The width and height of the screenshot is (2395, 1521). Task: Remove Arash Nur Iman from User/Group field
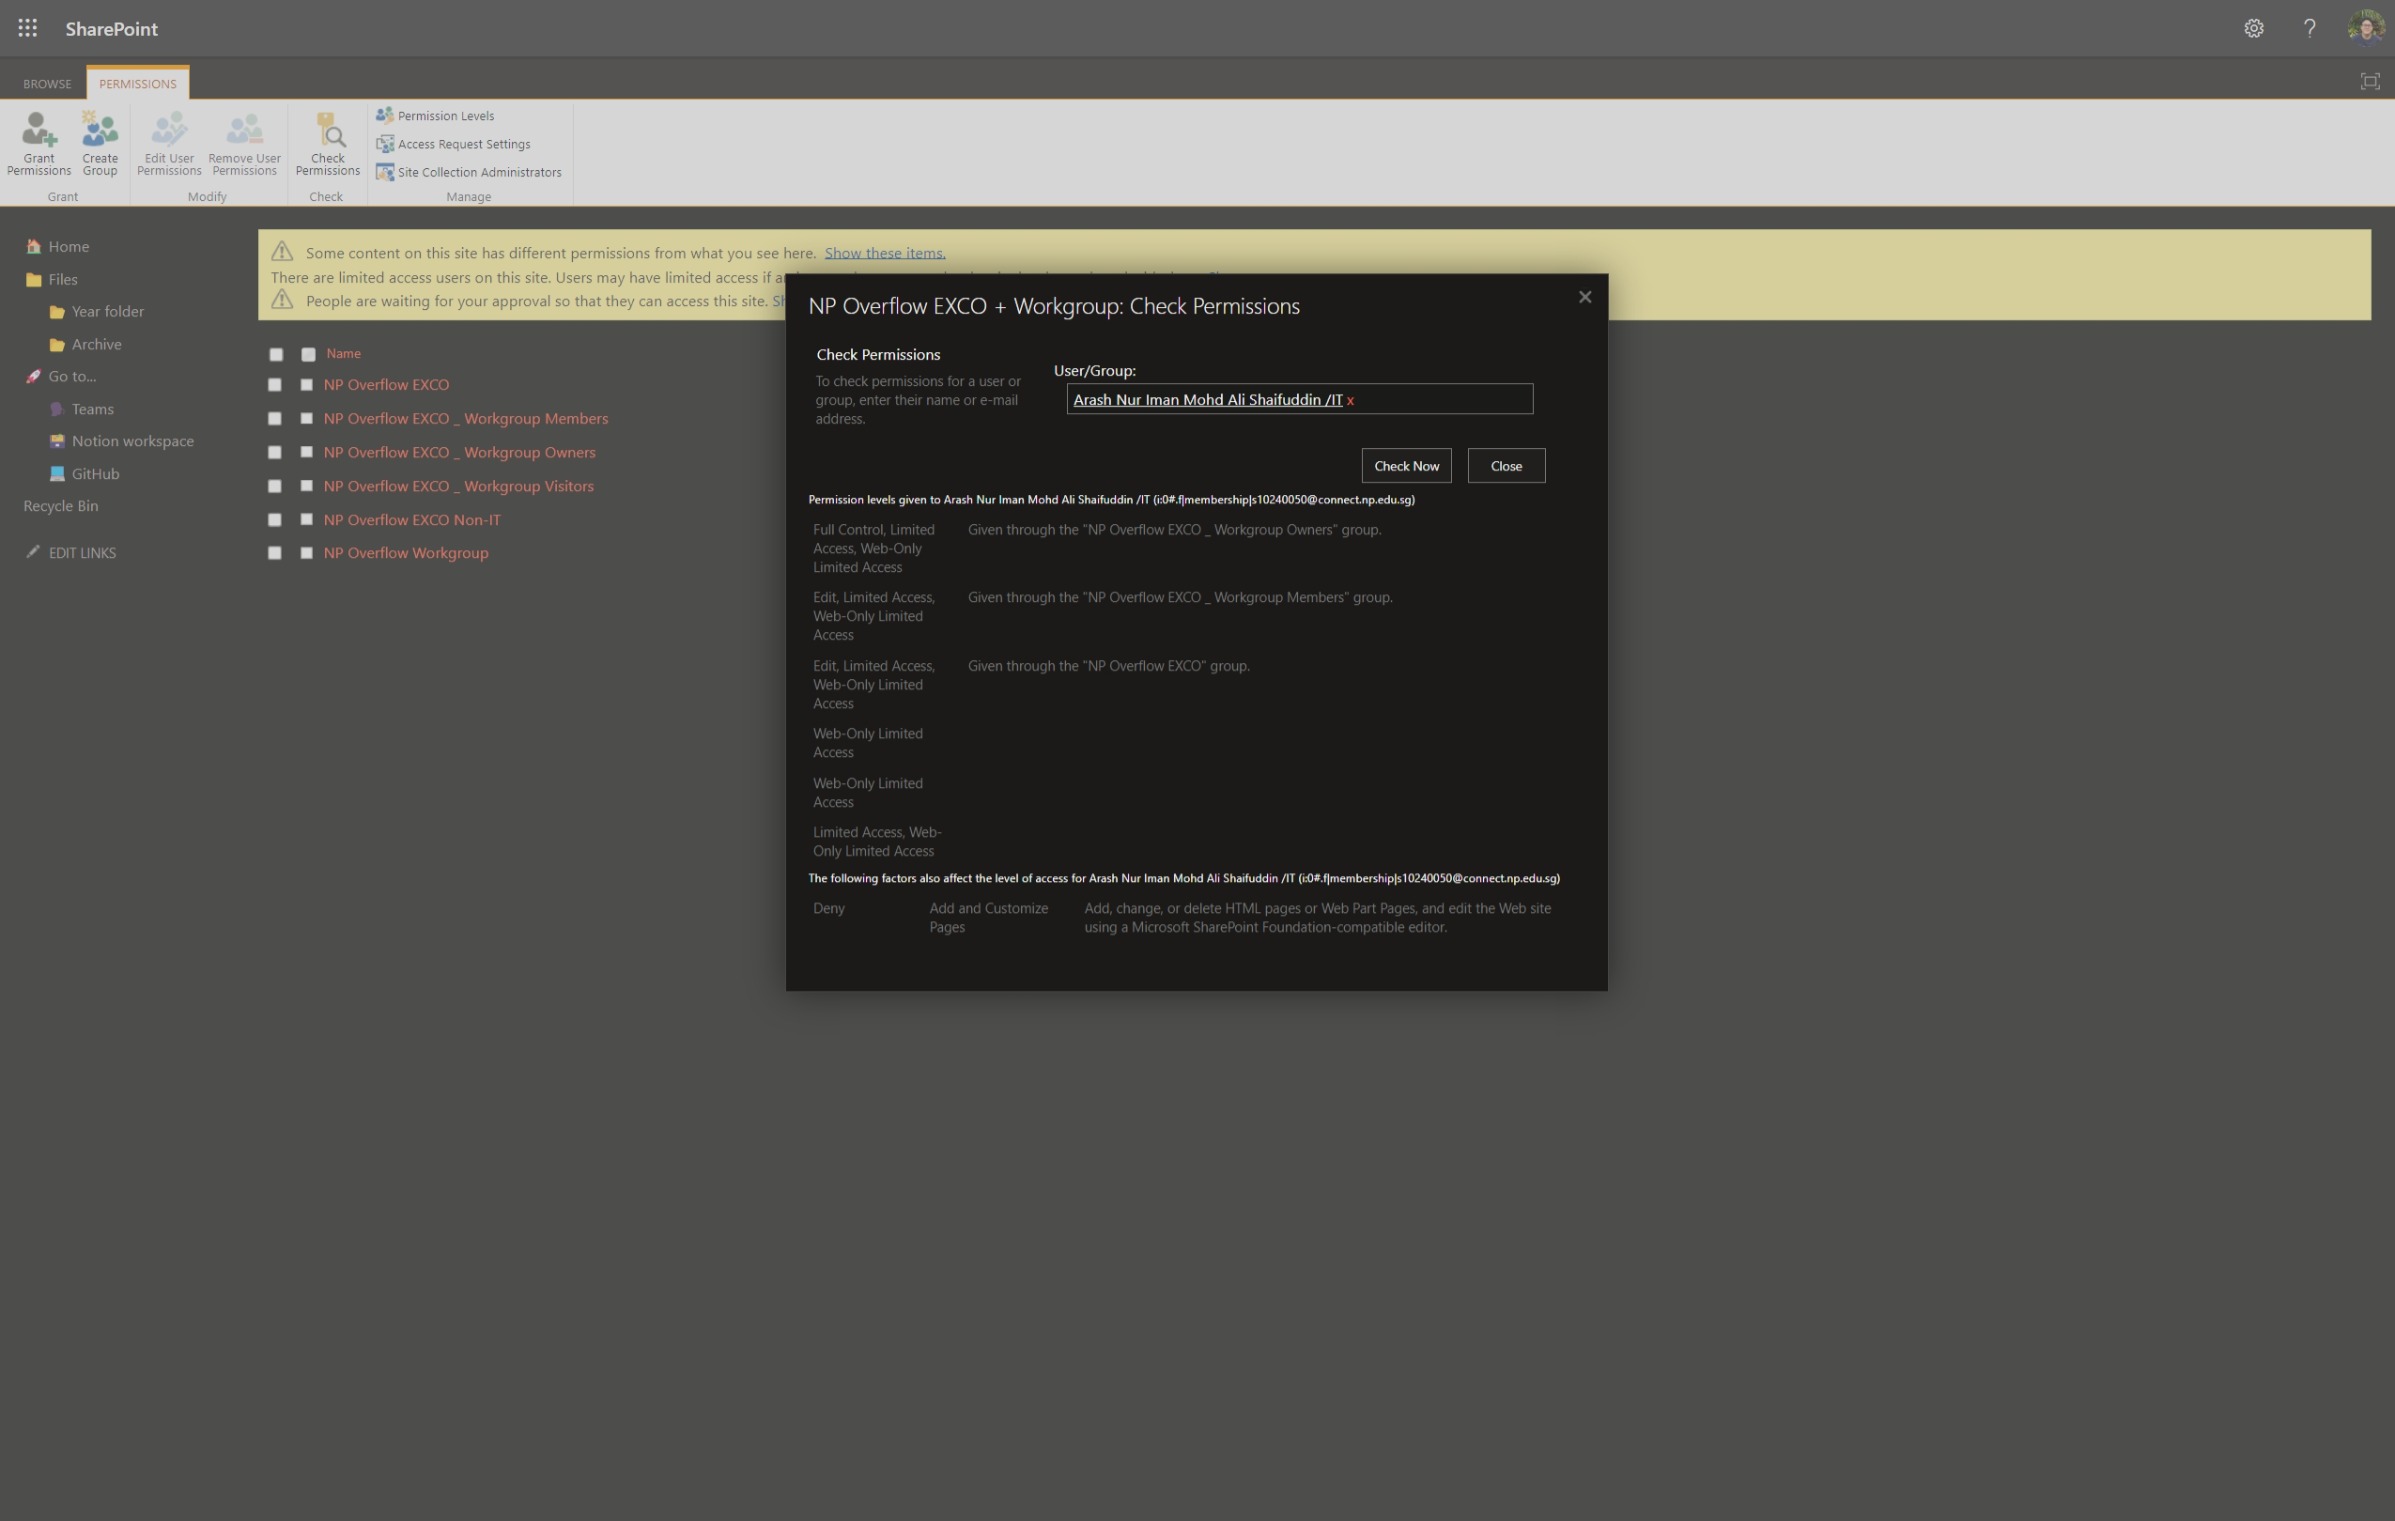point(1350,401)
